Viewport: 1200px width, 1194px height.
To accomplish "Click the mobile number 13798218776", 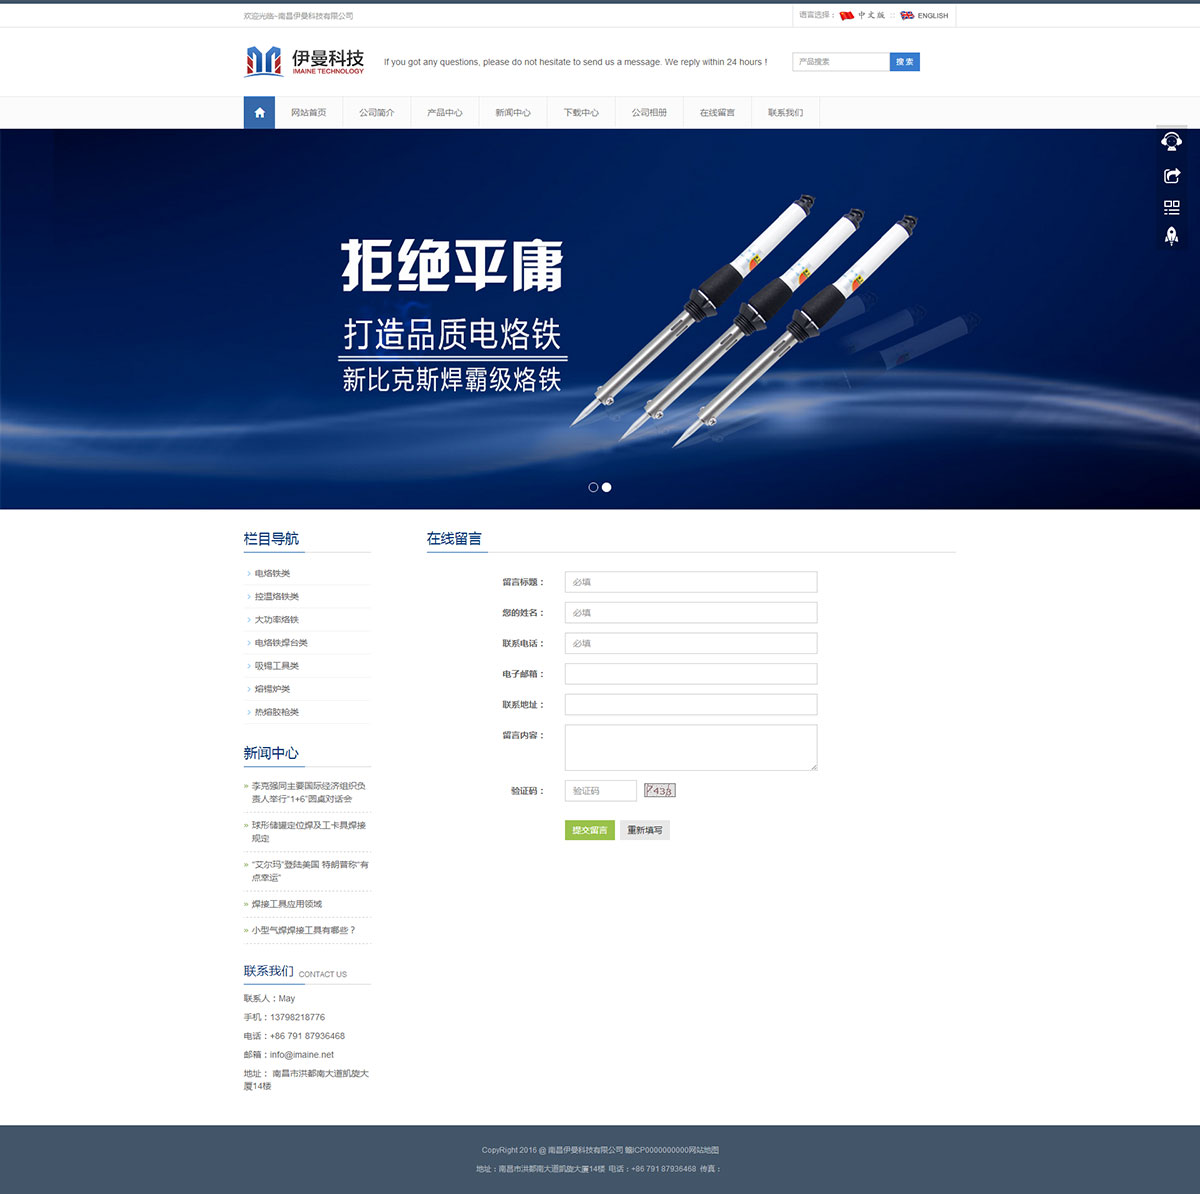I will click(x=297, y=1017).
